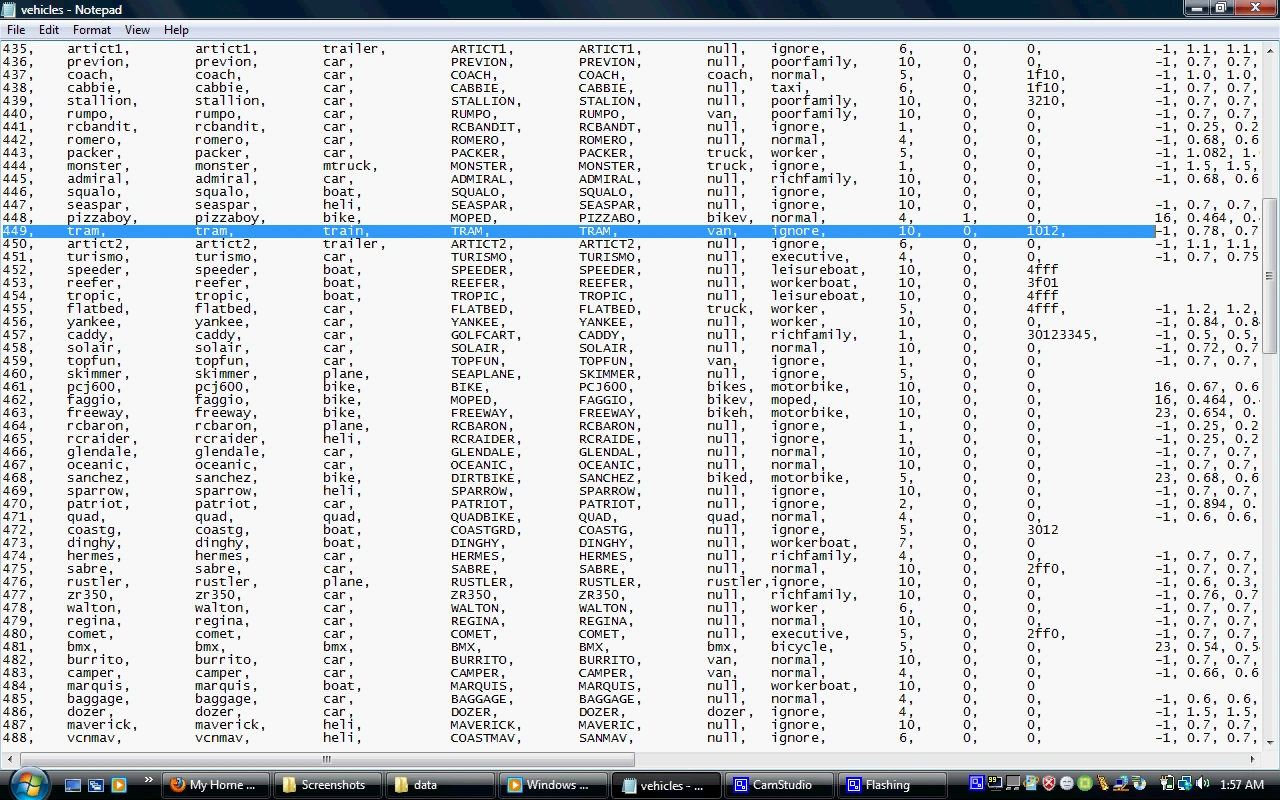
Task: Open the Help menu
Action: click(x=176, y=30)
